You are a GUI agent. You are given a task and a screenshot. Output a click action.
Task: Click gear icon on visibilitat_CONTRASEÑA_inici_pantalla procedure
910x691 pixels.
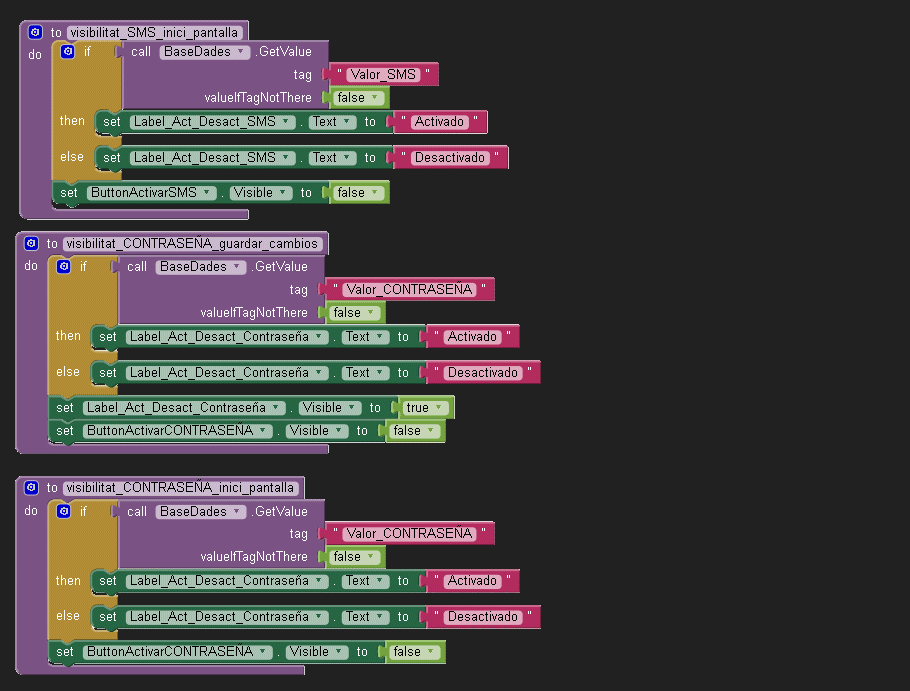pyautogui.click(x=31, y=488)
